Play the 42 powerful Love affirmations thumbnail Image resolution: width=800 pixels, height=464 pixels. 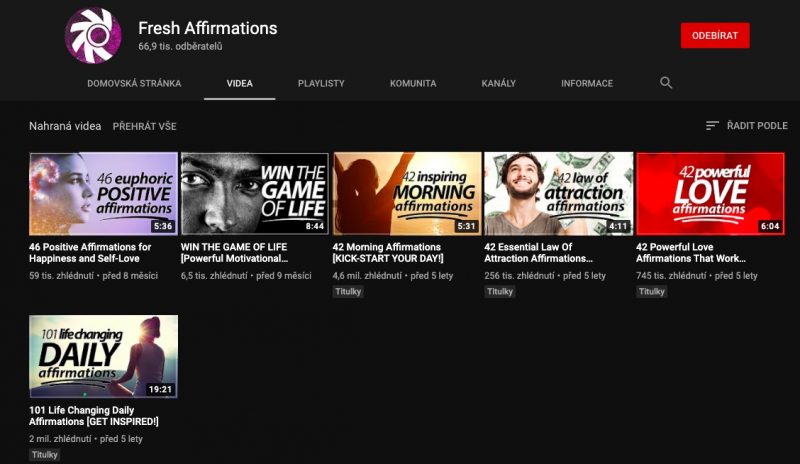click(710, 194)
